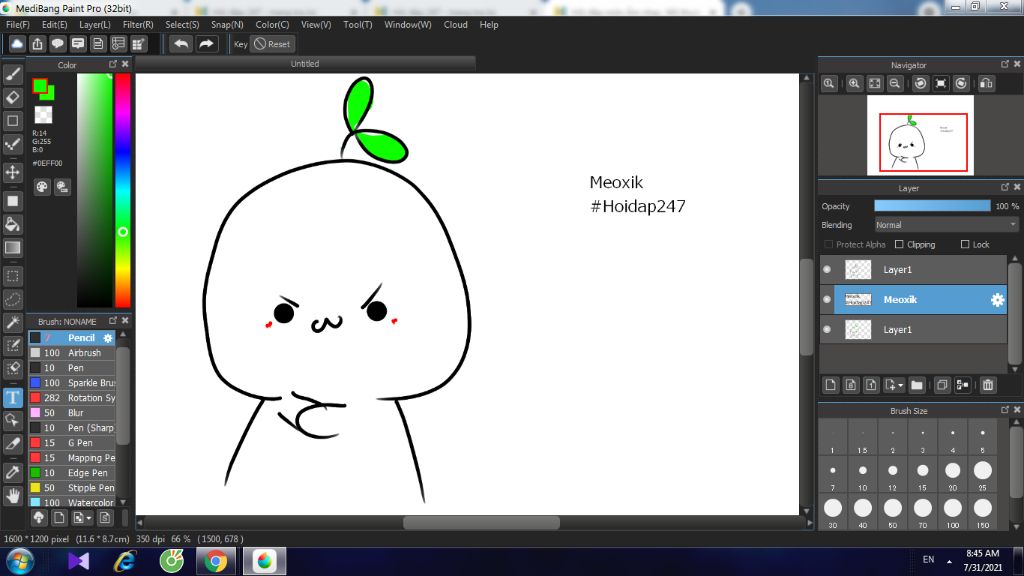Viewport: 1024px width, 576px height.
Task: Open the Filter menu
Action: (138, 25)
